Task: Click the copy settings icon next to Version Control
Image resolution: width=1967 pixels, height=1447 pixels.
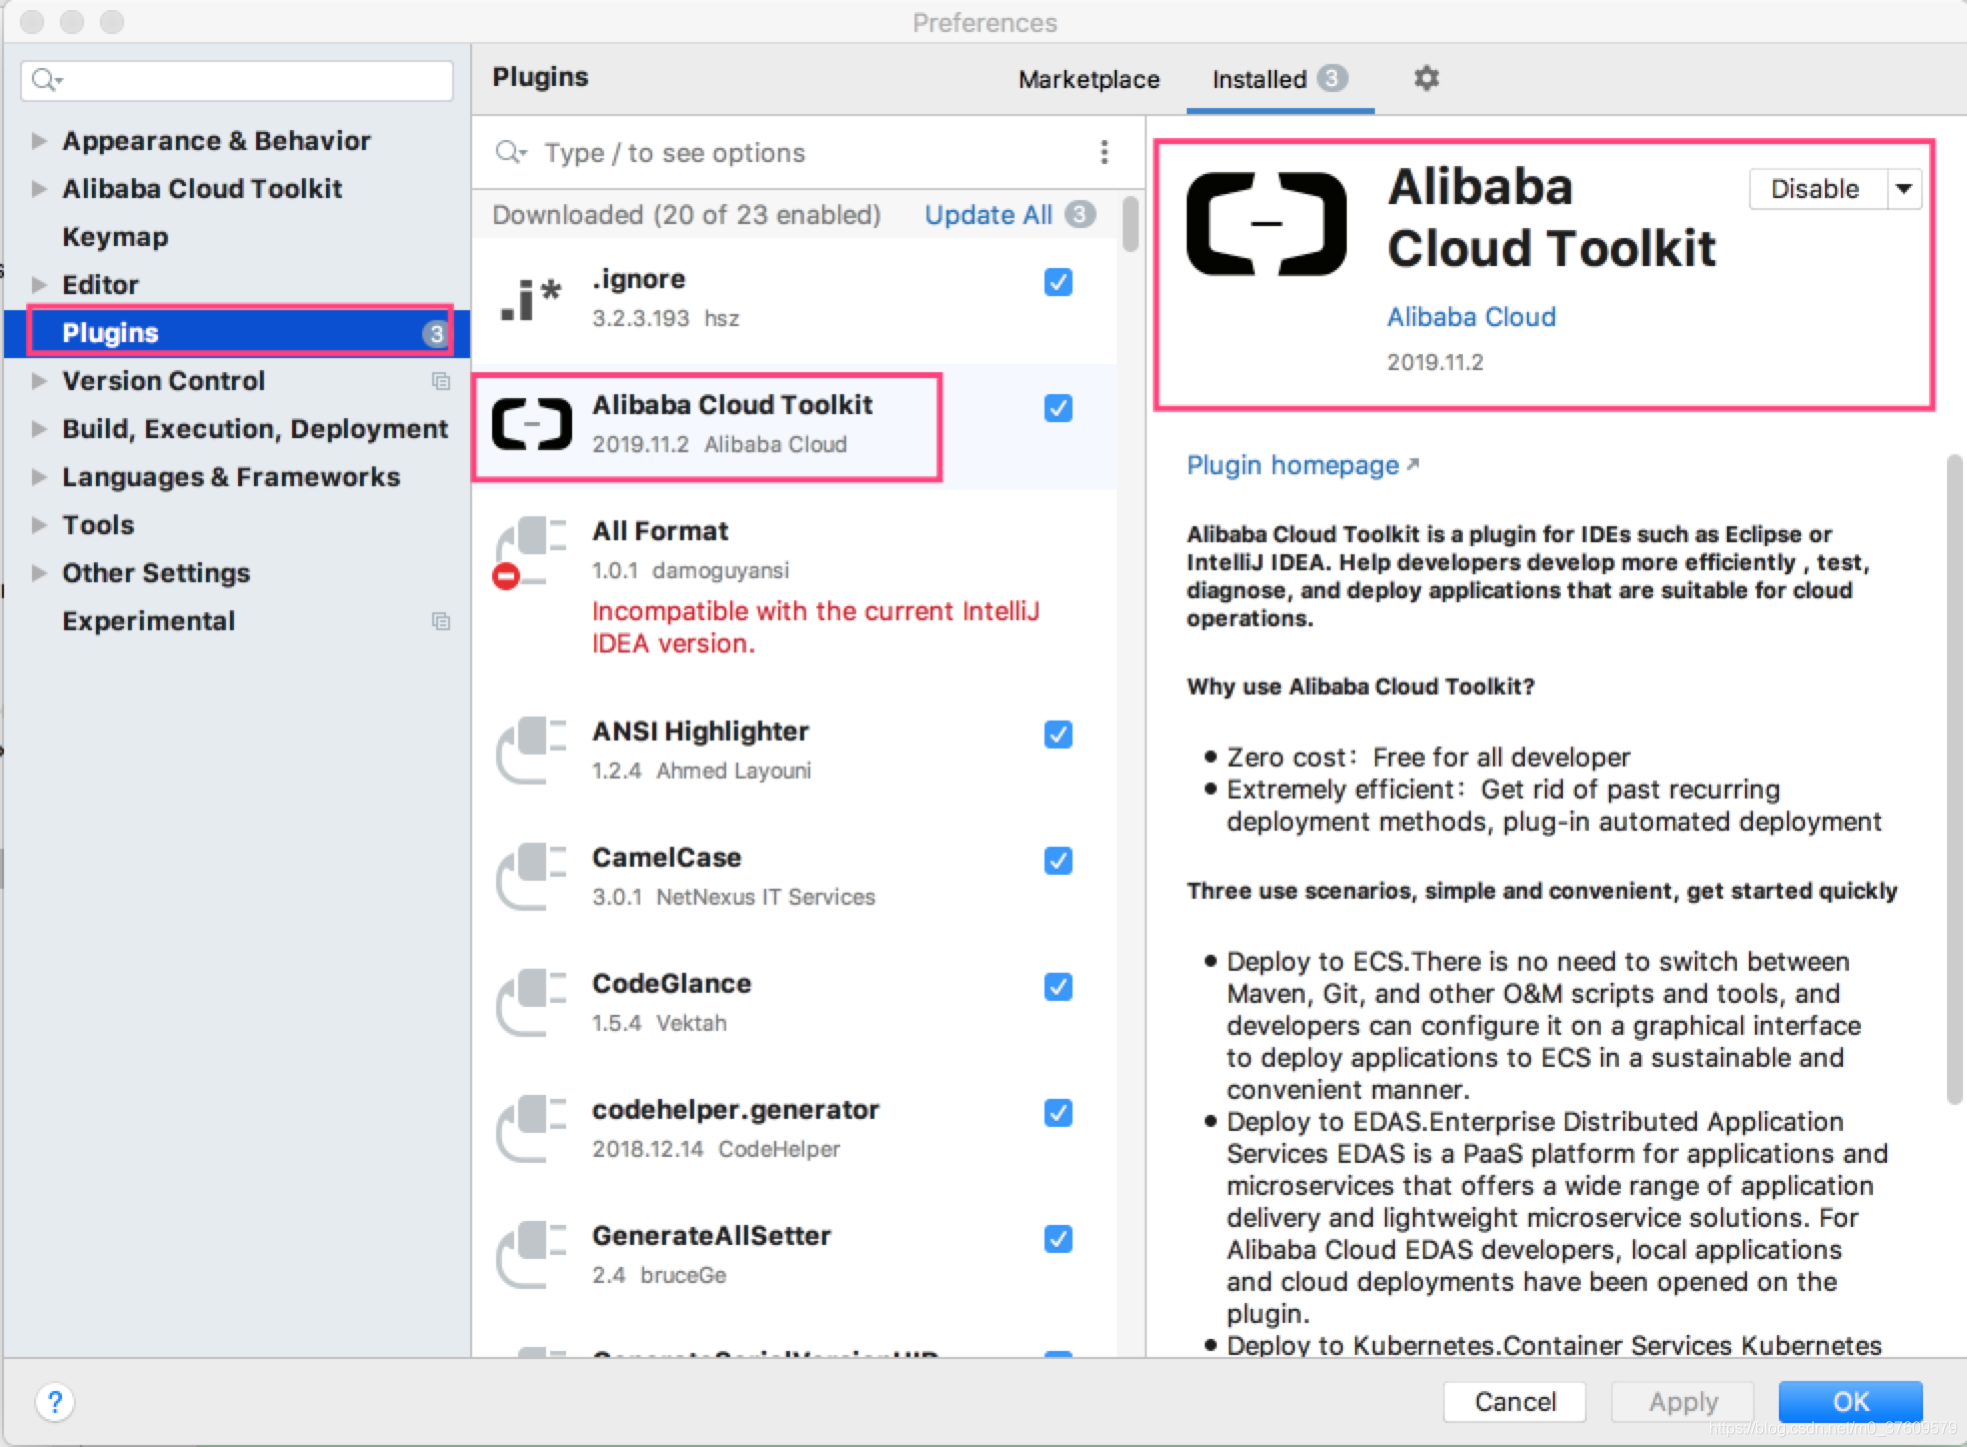Action: (441, 381)
